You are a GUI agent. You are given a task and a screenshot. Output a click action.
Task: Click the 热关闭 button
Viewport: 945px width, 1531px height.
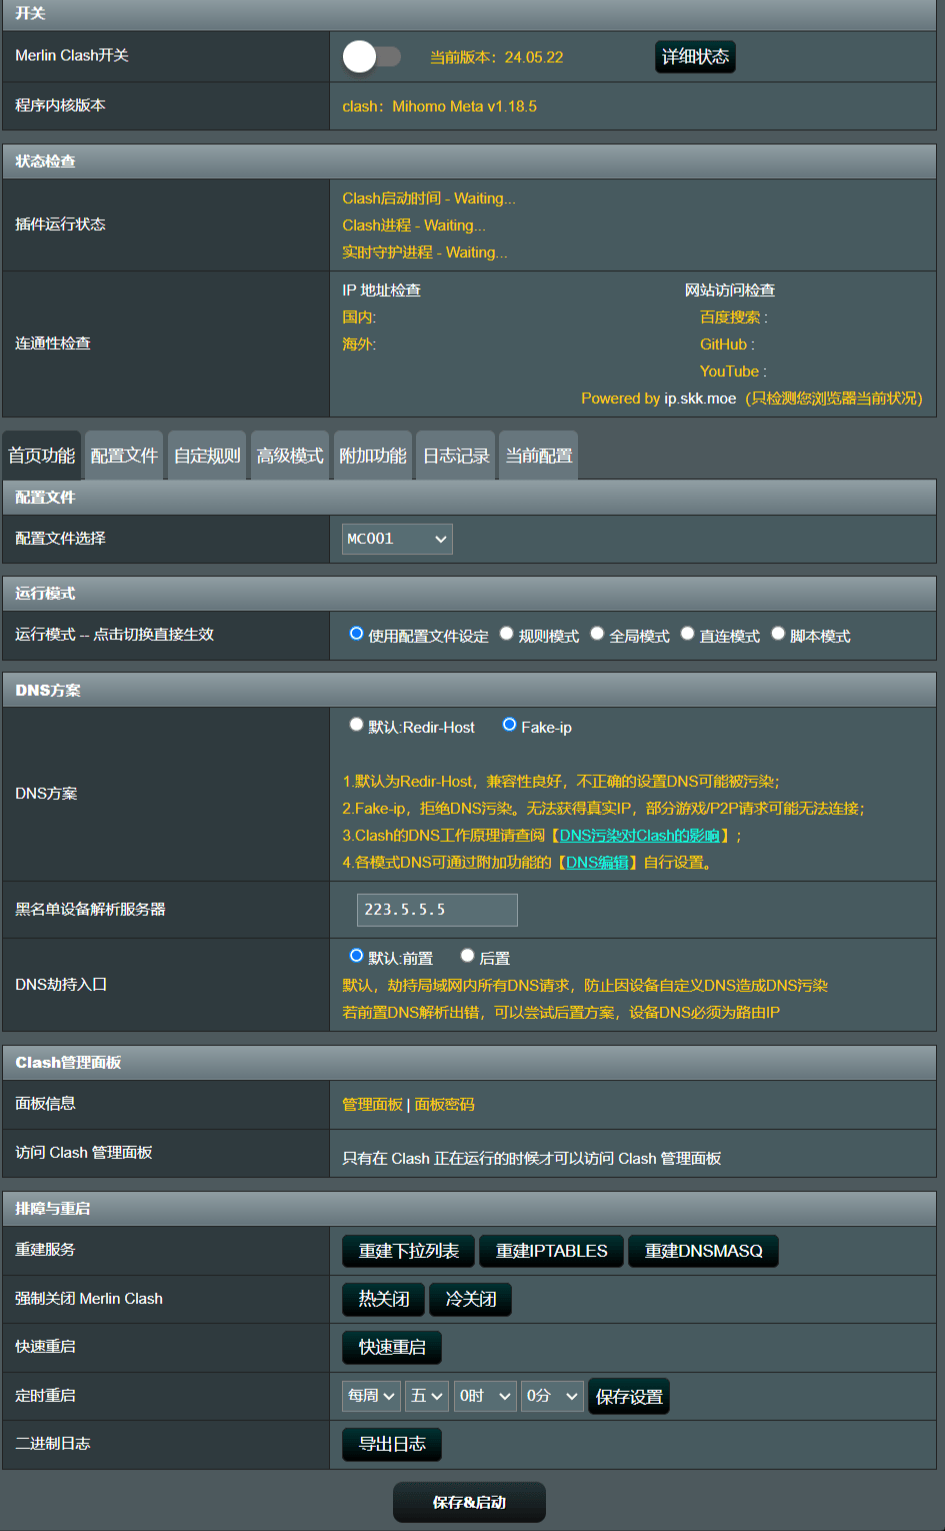tap(384, 1299)
